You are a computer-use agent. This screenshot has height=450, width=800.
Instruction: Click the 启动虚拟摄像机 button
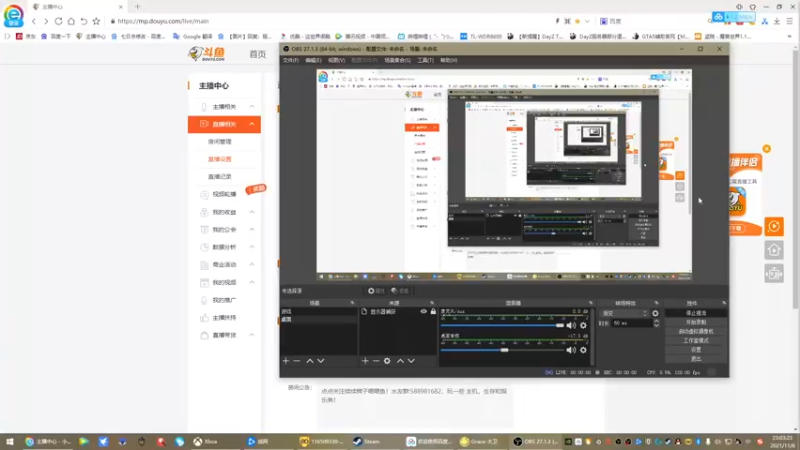(x=696, y=331)
